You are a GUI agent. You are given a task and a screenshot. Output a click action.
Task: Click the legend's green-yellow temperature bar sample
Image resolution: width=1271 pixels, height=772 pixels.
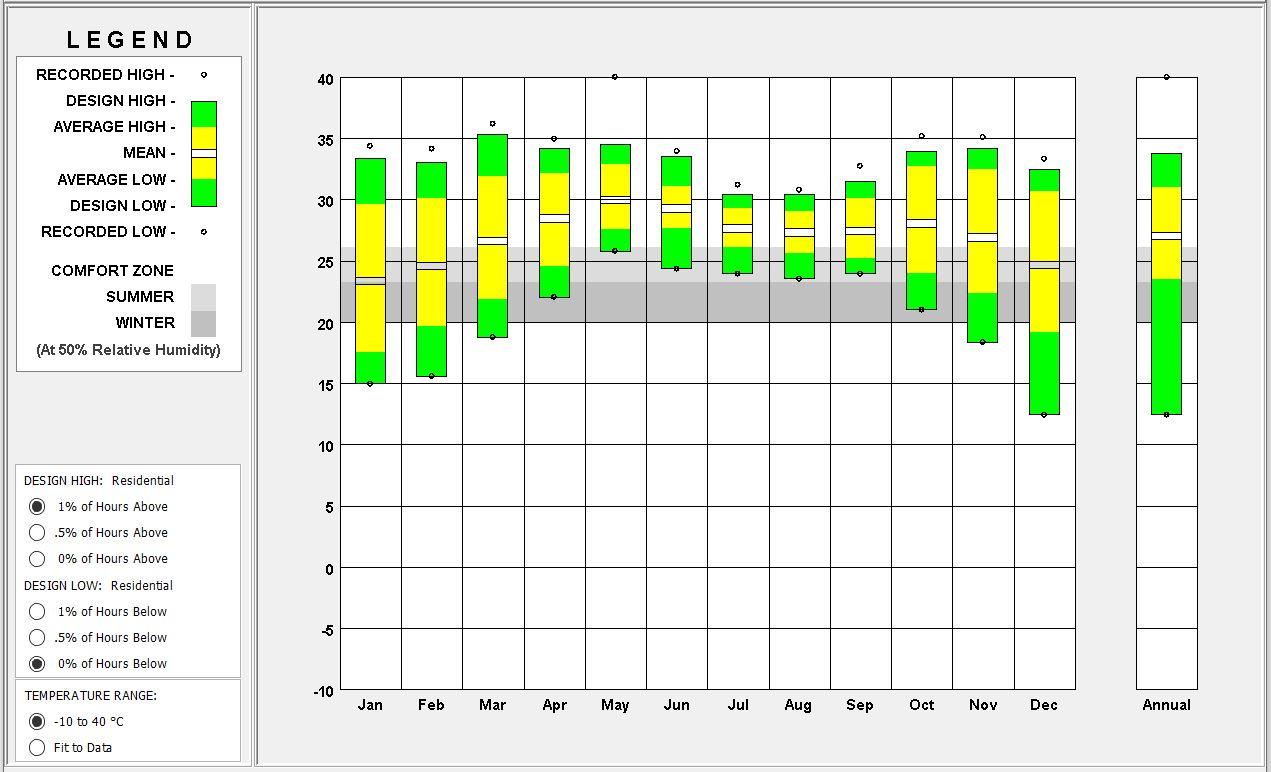pyautogui.click(x=203, y=153)
